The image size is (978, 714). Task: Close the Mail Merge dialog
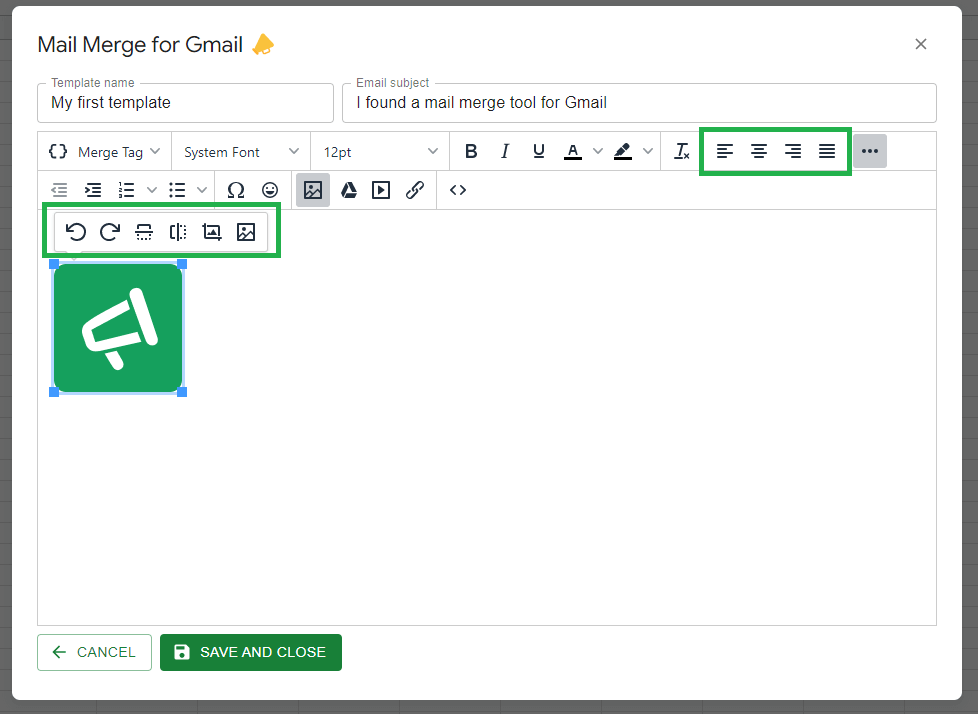(921, 44)
